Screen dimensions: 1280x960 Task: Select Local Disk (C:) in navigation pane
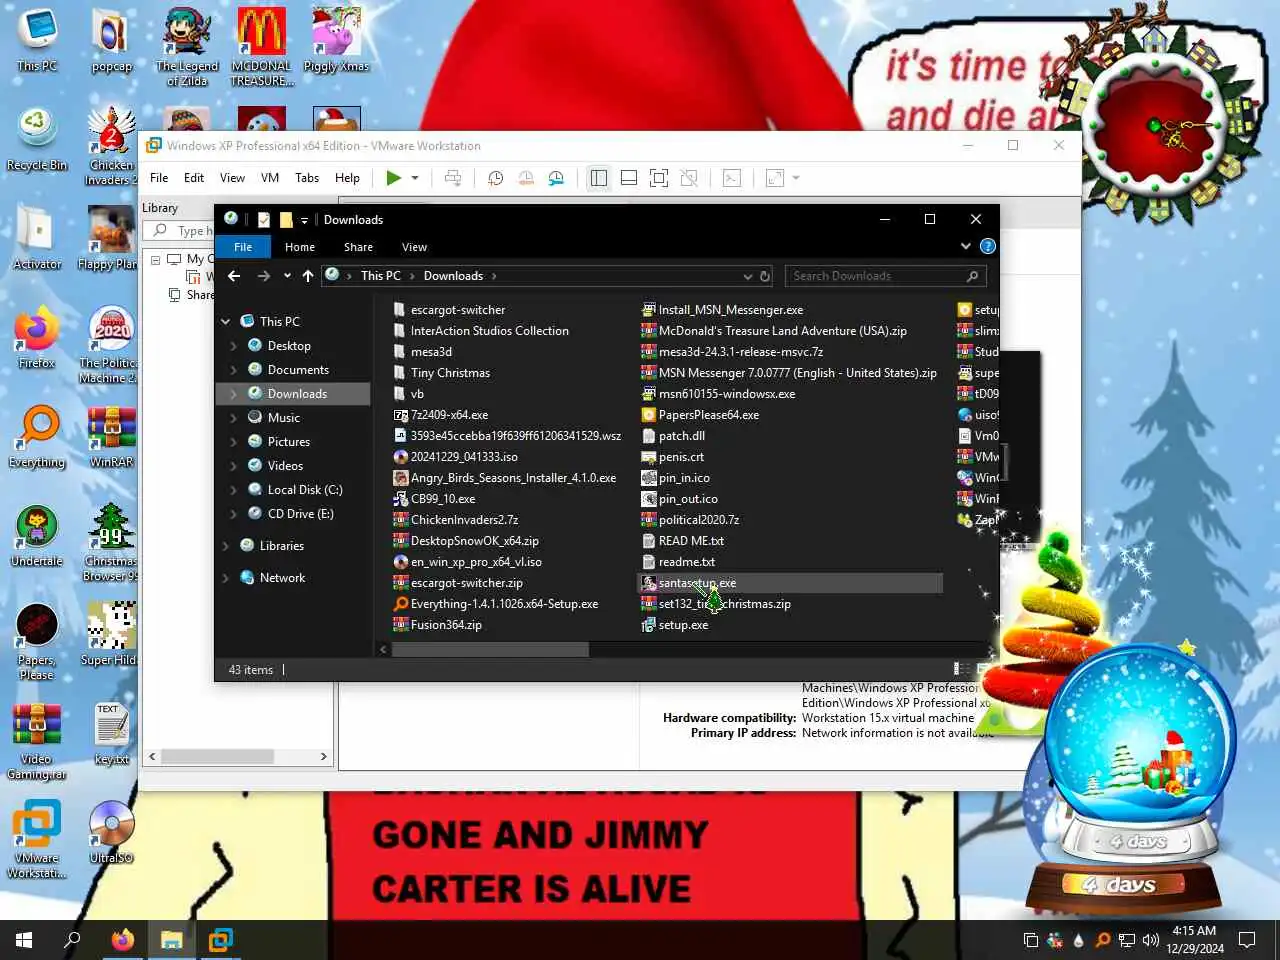click(x=305, y=490)
